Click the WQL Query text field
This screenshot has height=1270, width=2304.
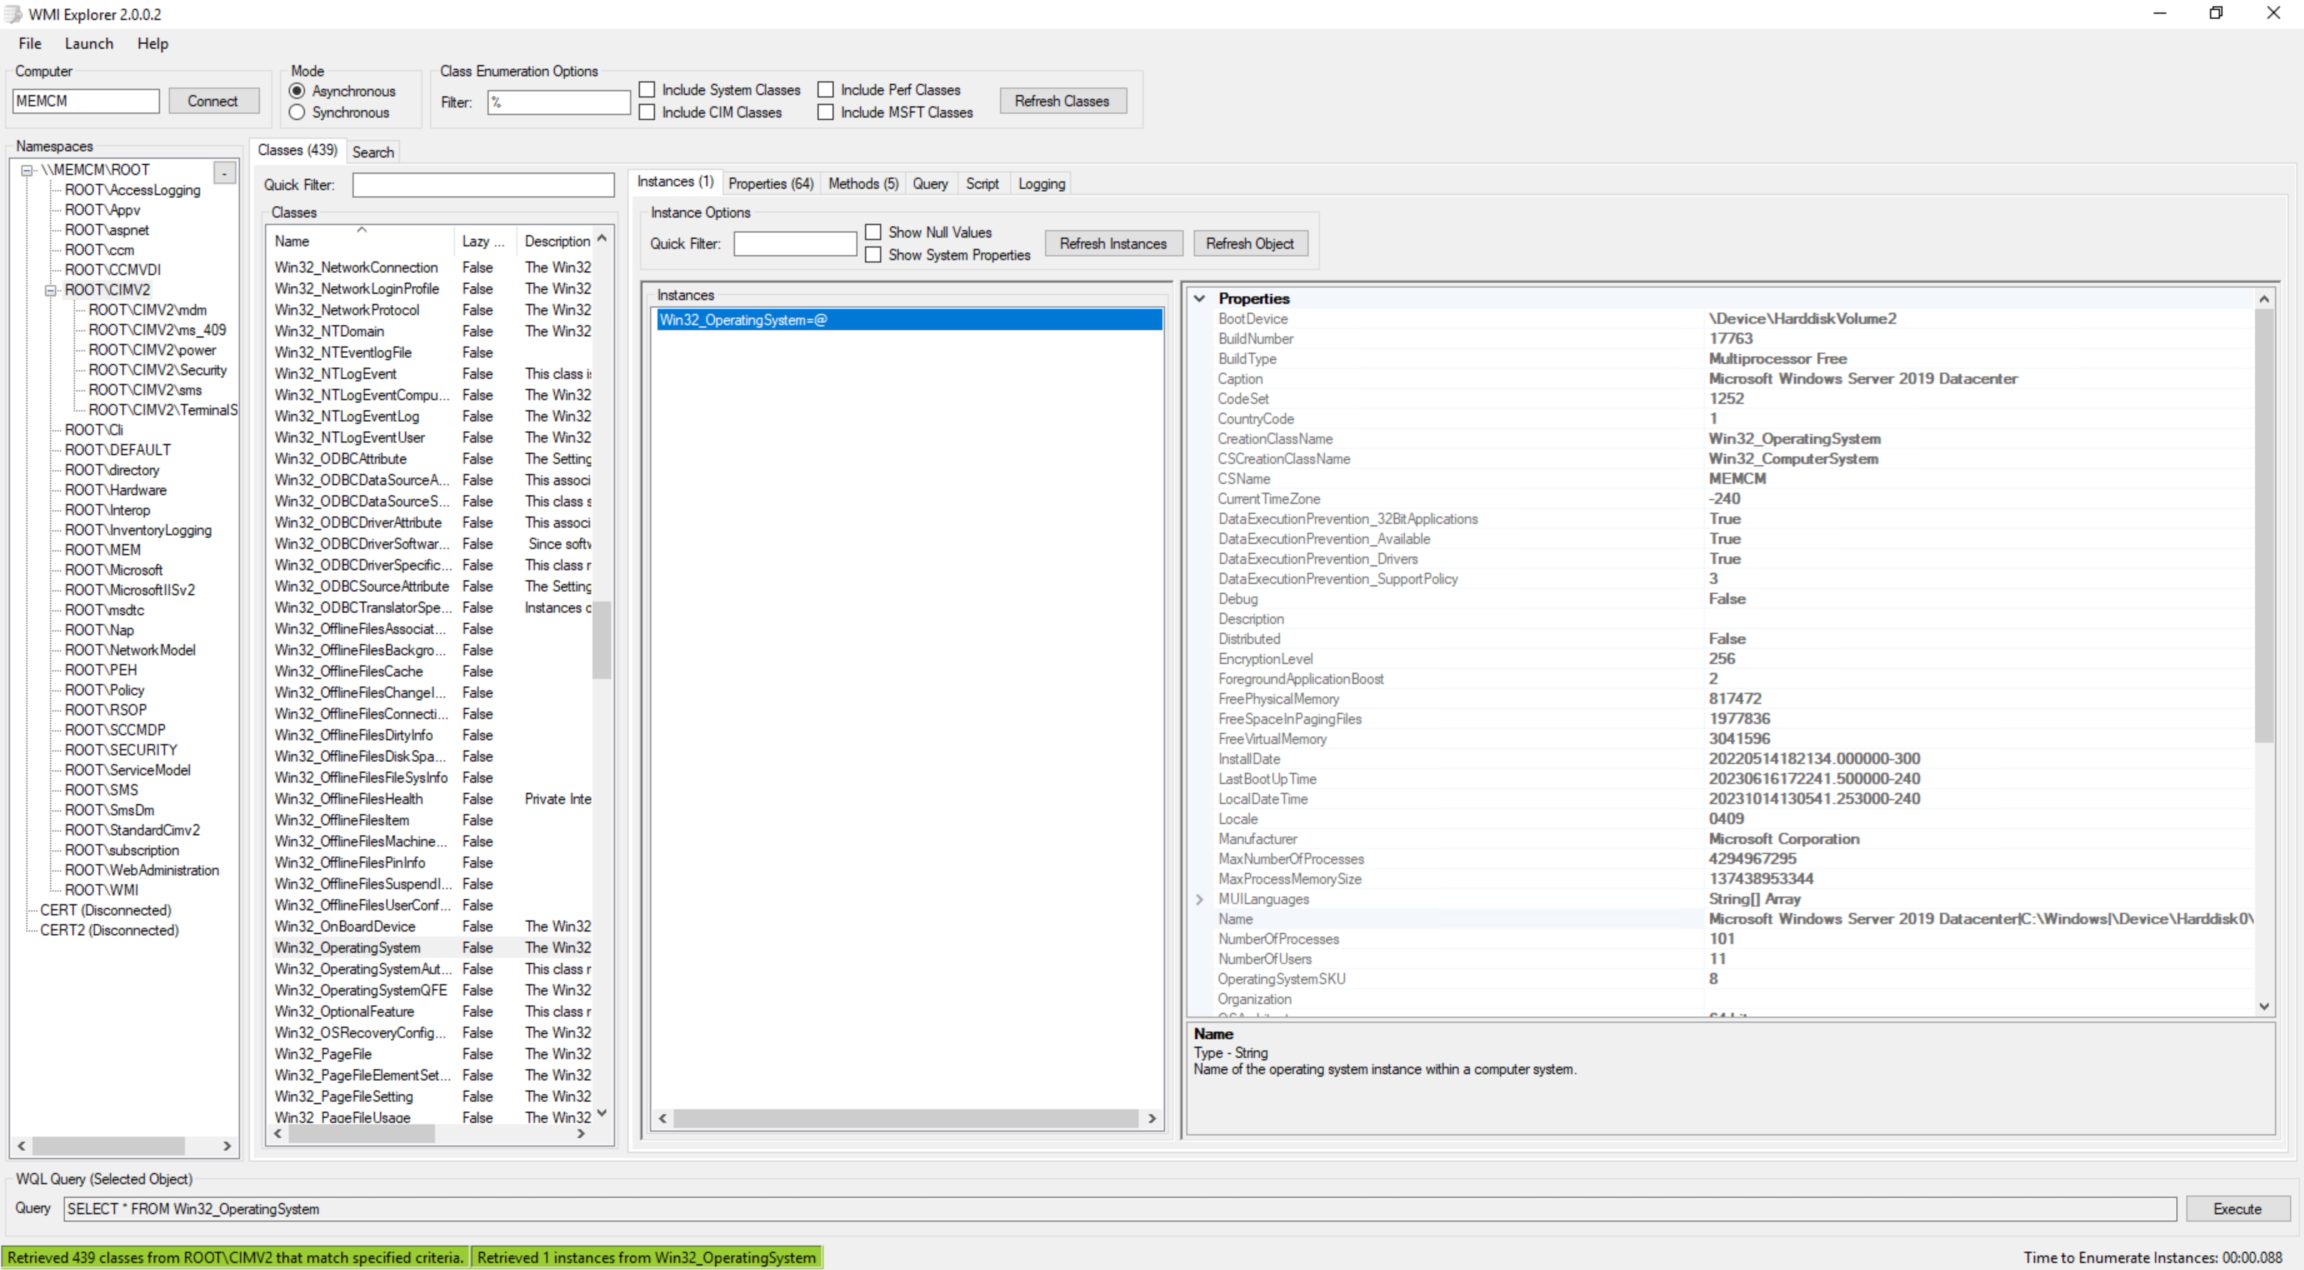(x=1119, y=1209)
